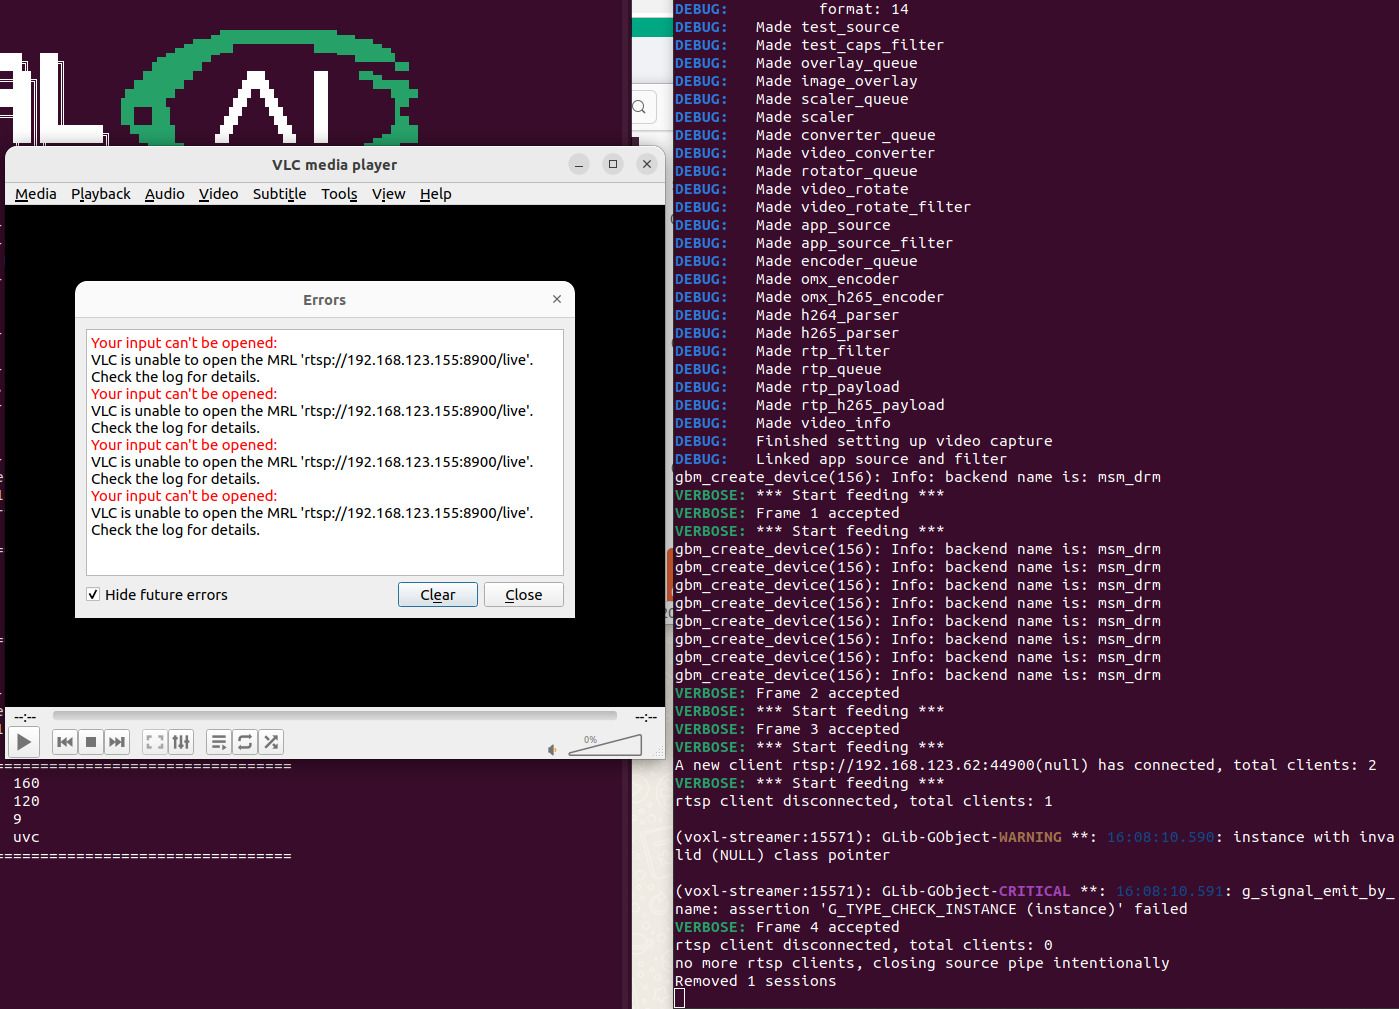This screenshot has width=1399, height=1009.
Task: Click 'uvc' text in left terminal
Action: pos(26,837)
